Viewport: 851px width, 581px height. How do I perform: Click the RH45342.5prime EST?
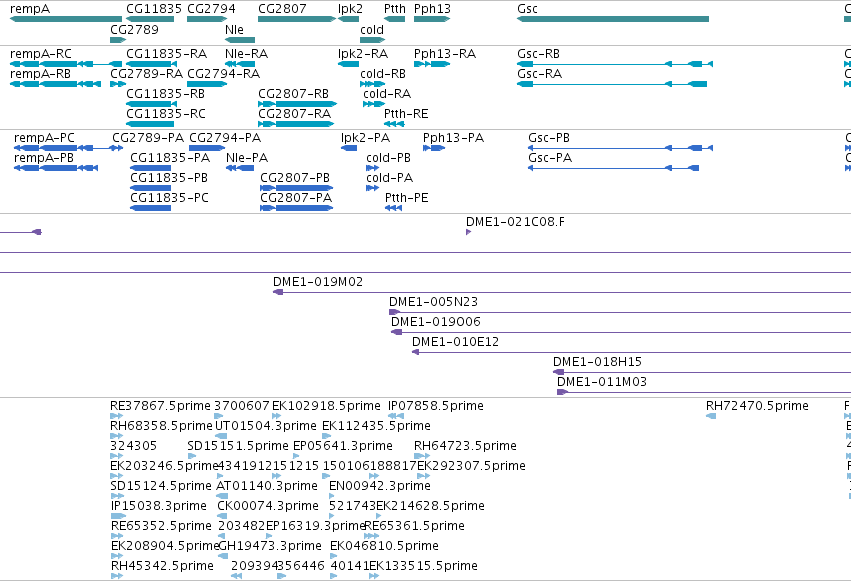(x=117, y=576)
